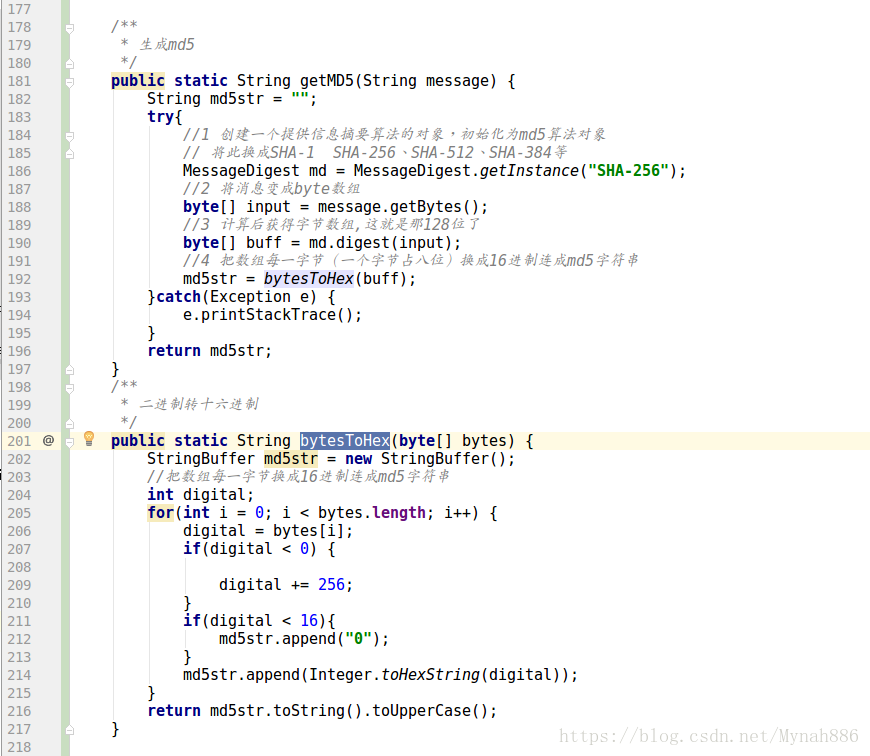Click the getBytes() call on line 188
Viewport: 870px width, 756px height.
pyautogui.click(x=434, y=207)
